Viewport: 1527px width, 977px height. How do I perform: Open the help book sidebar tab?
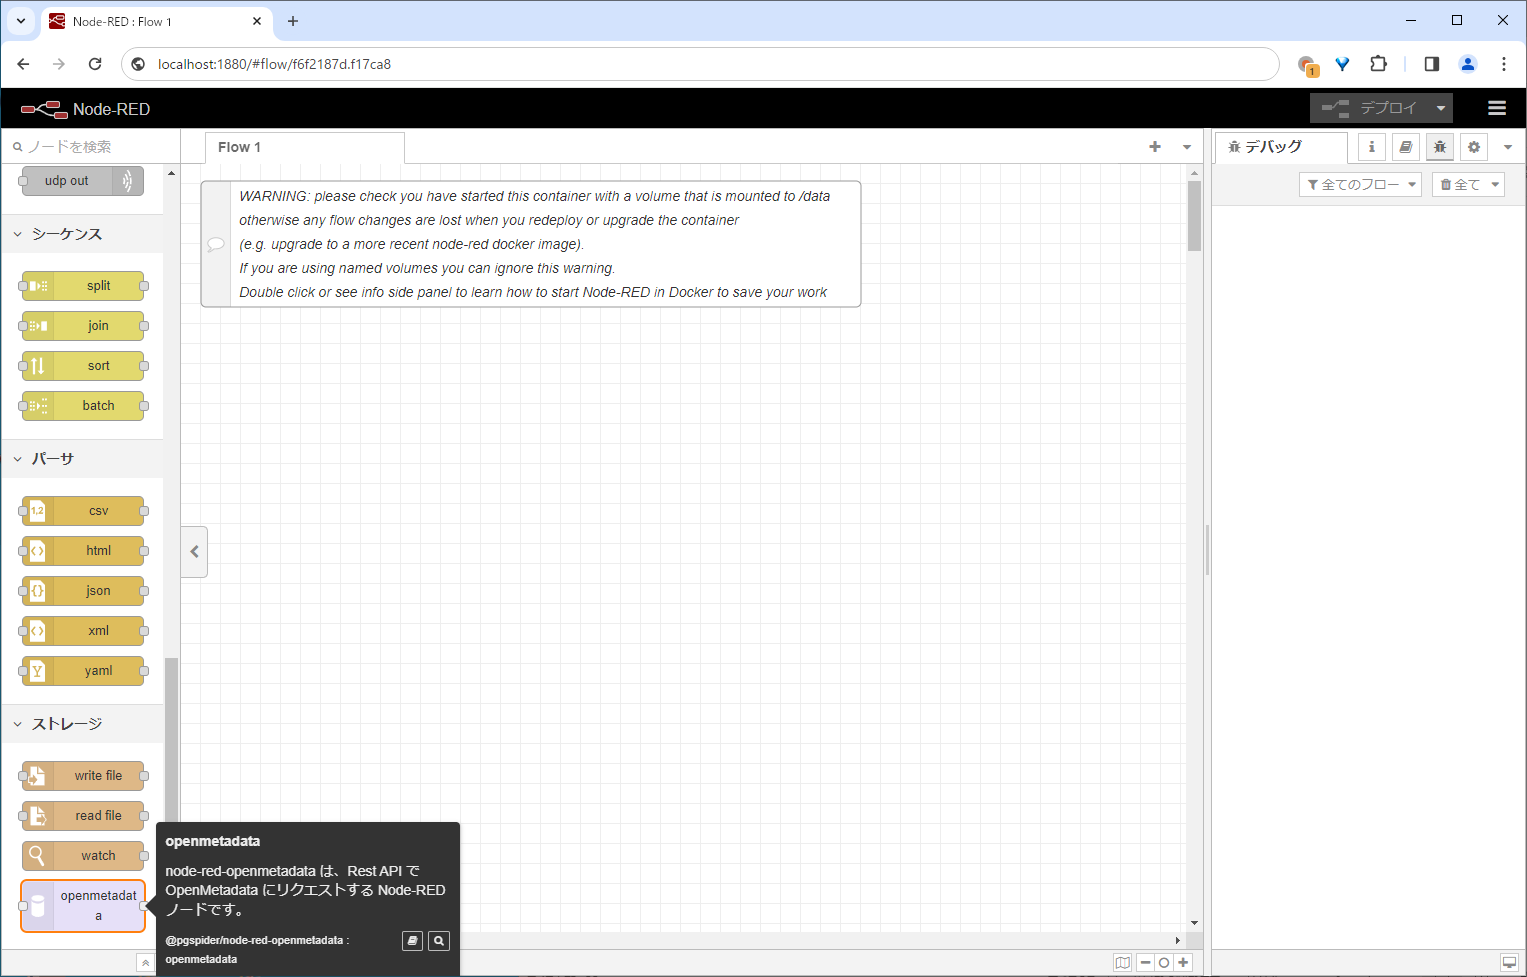pyautogui.click(x=1406, y=147)
